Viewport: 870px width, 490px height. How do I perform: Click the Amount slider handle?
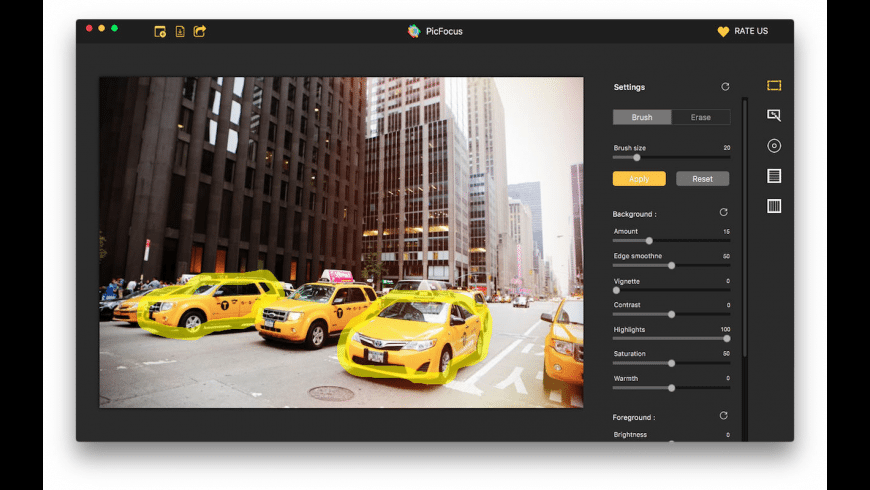click(649, 241)
